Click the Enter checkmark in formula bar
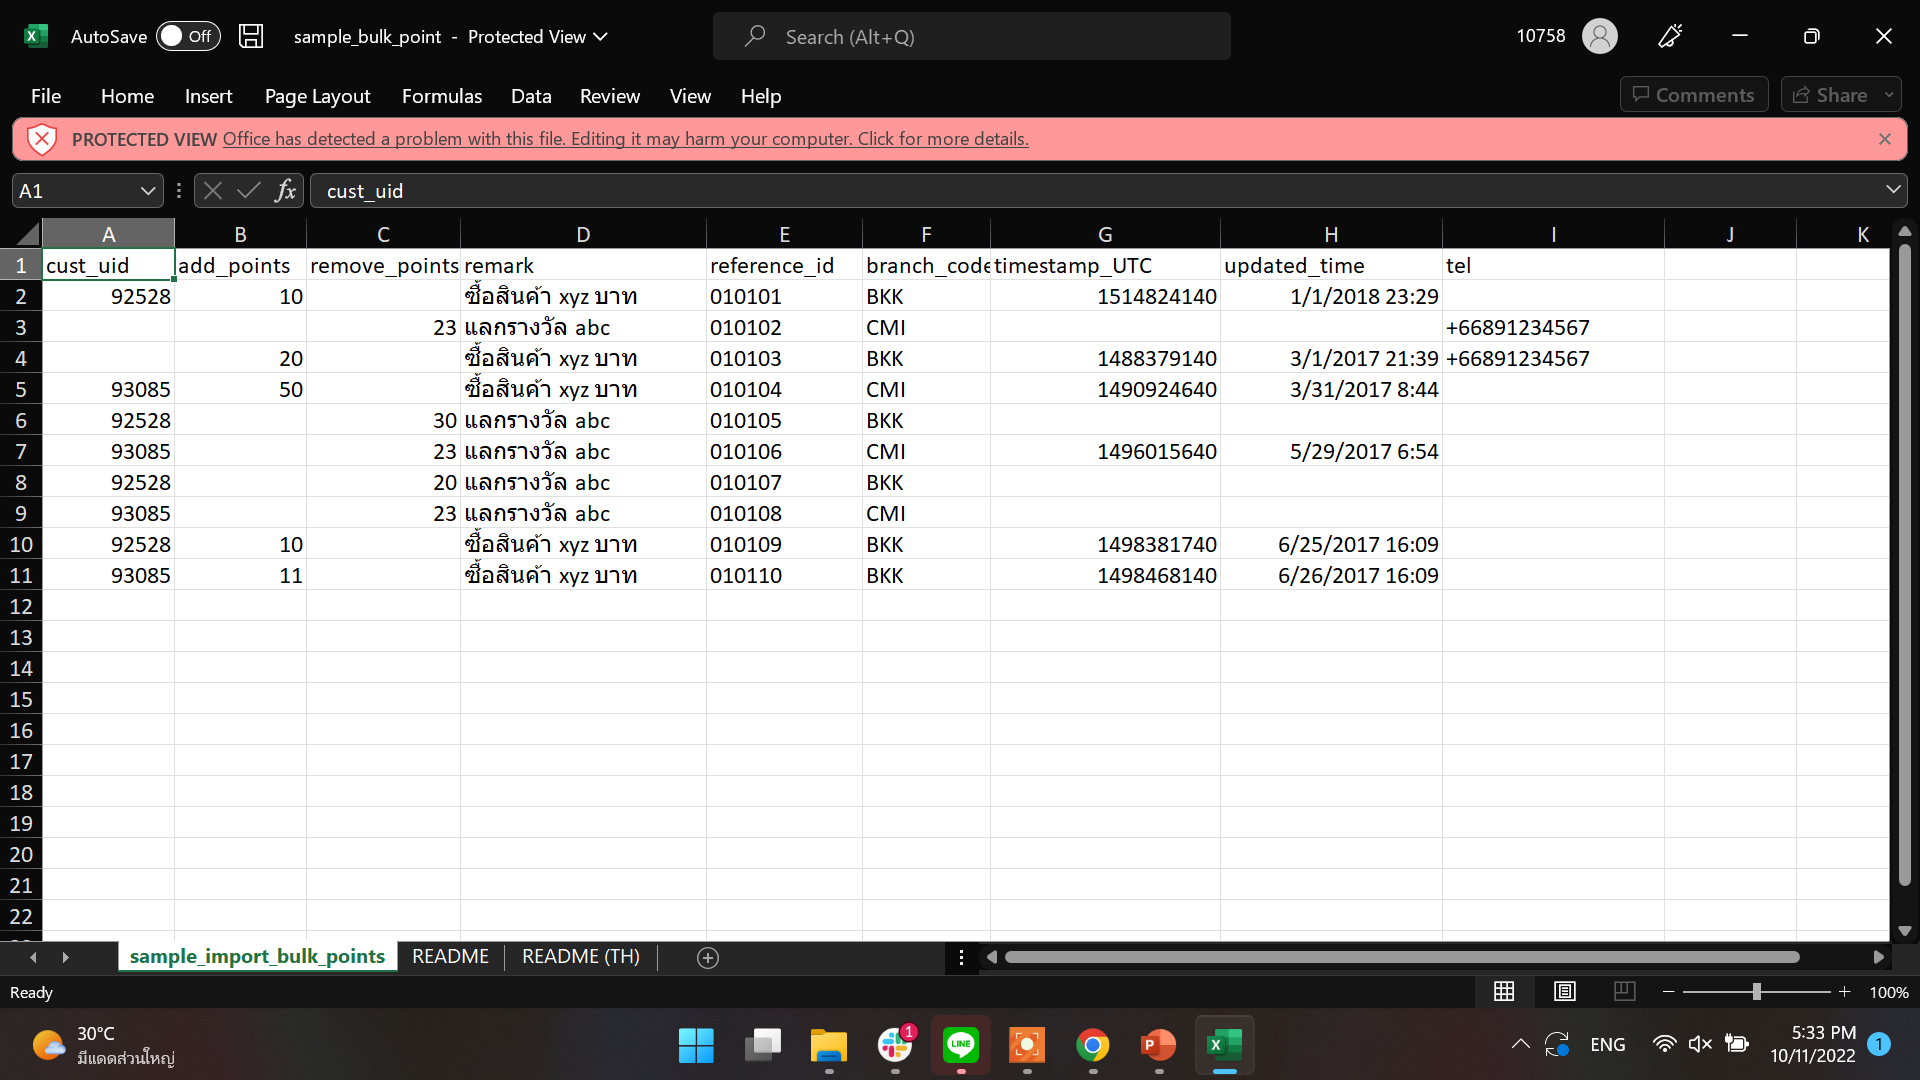Screen dimensions: 1920x1080 click(x=248, y=190)
